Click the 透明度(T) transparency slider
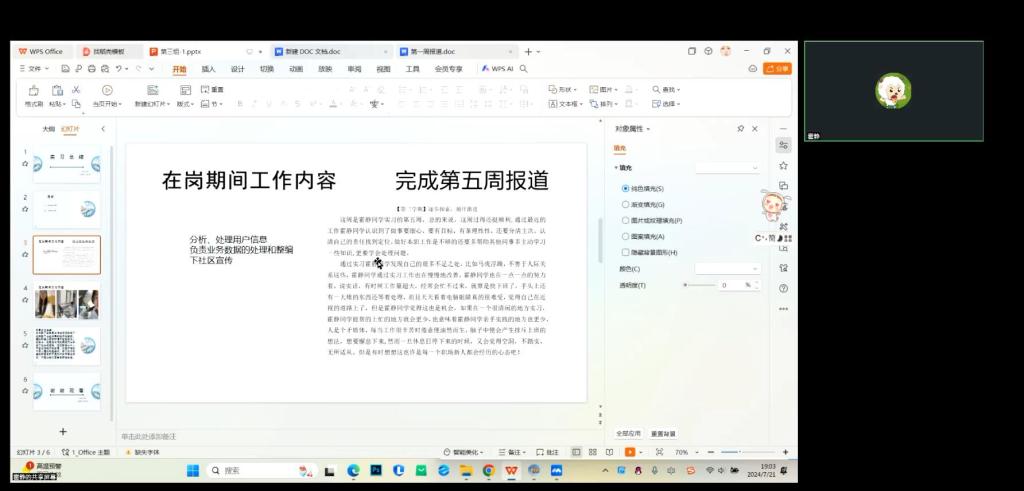 [x=700, y=285]
